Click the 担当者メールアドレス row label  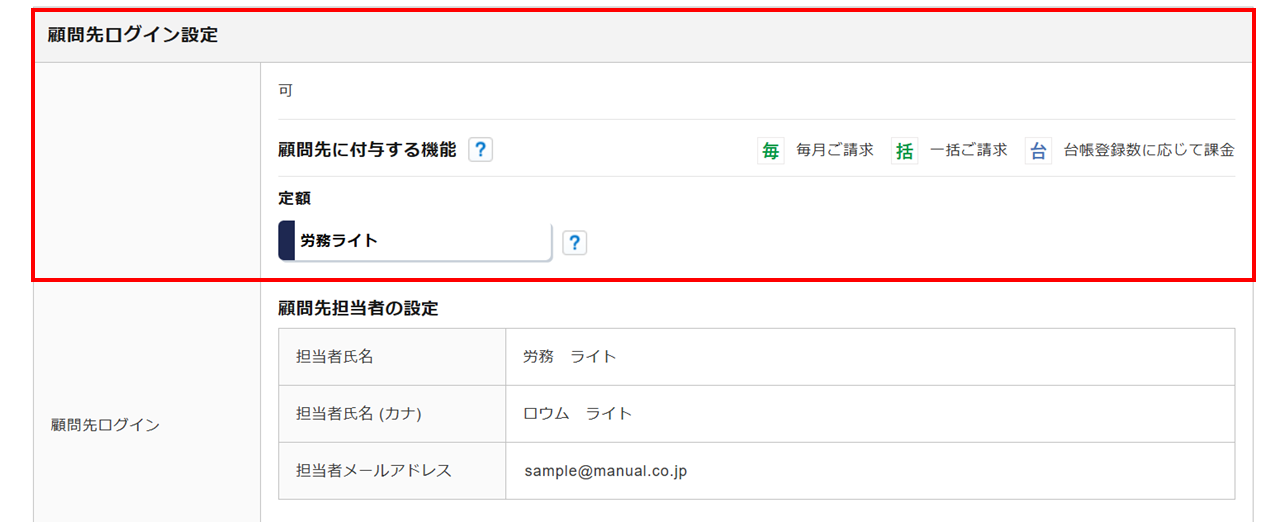pos(373,470)
